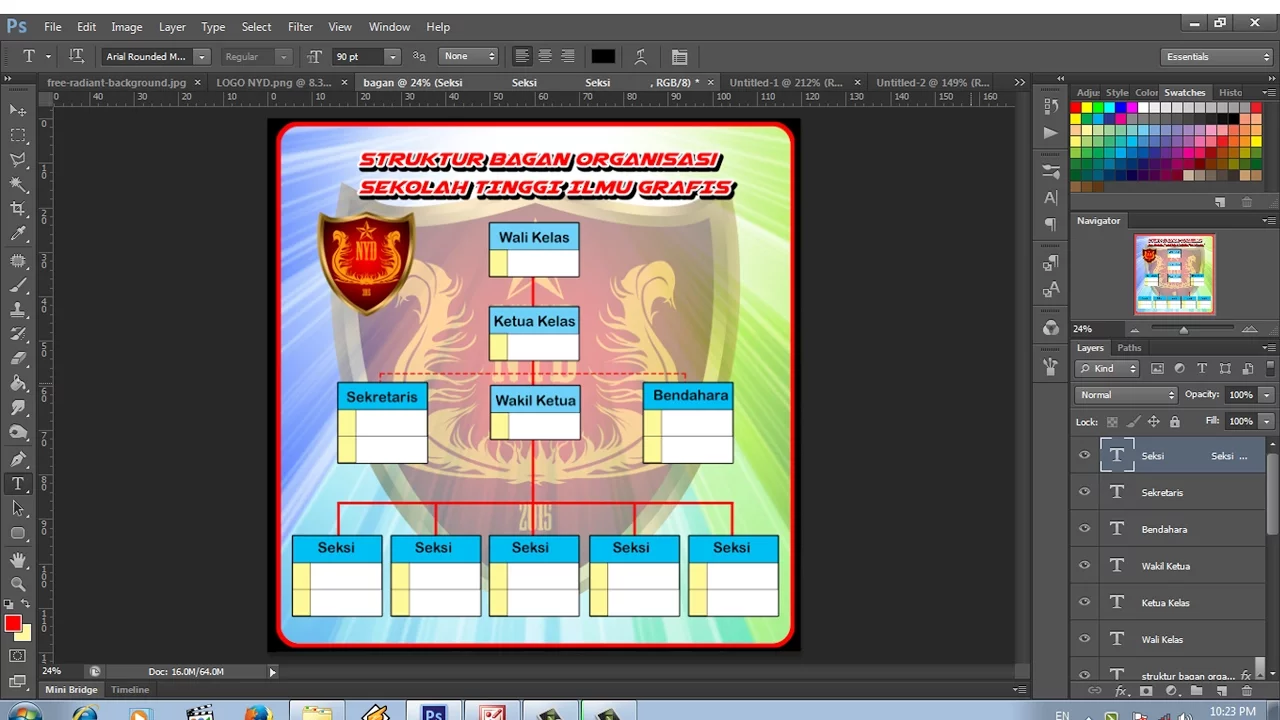Hide the Bendahara layer
This screenshot has width=1280, height=720.
[1084, 529]
